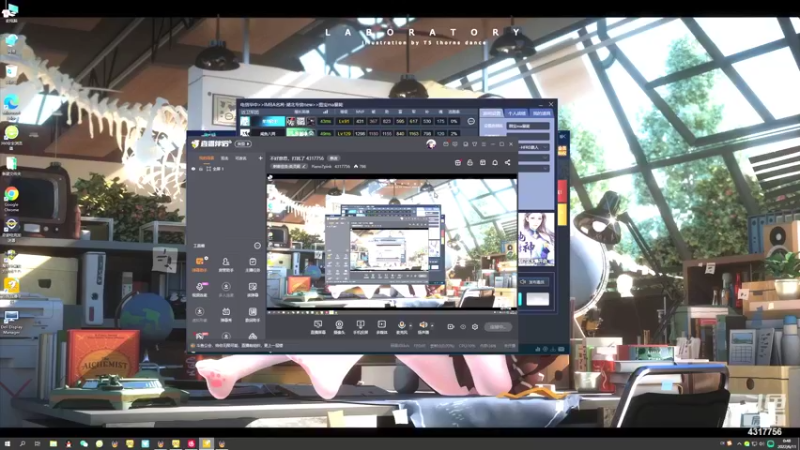Viewport: 800px width, 450px height.
Task: Click the orange highlighted toolbox icon
Action: (199, 264)
